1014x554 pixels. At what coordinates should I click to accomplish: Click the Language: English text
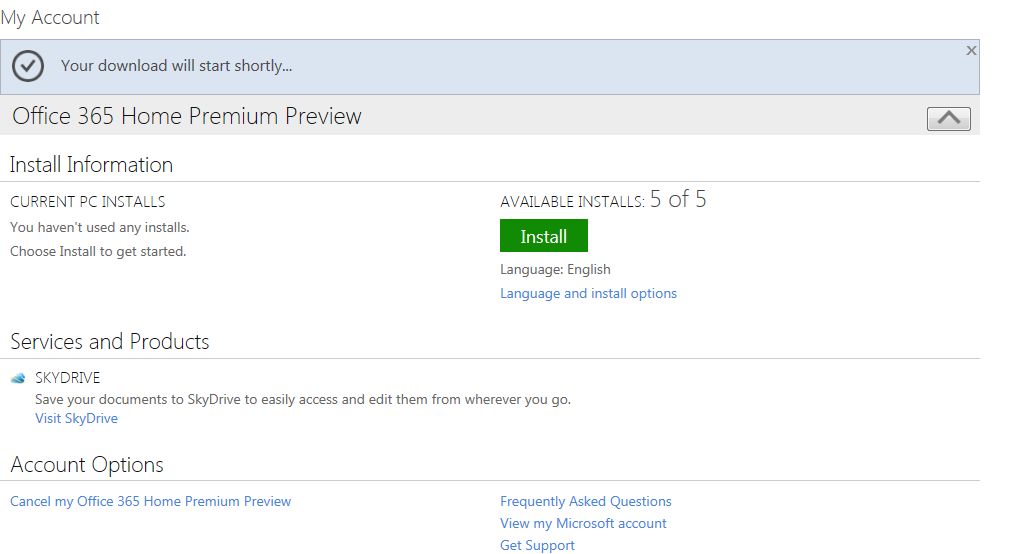(x=555, y=269)
